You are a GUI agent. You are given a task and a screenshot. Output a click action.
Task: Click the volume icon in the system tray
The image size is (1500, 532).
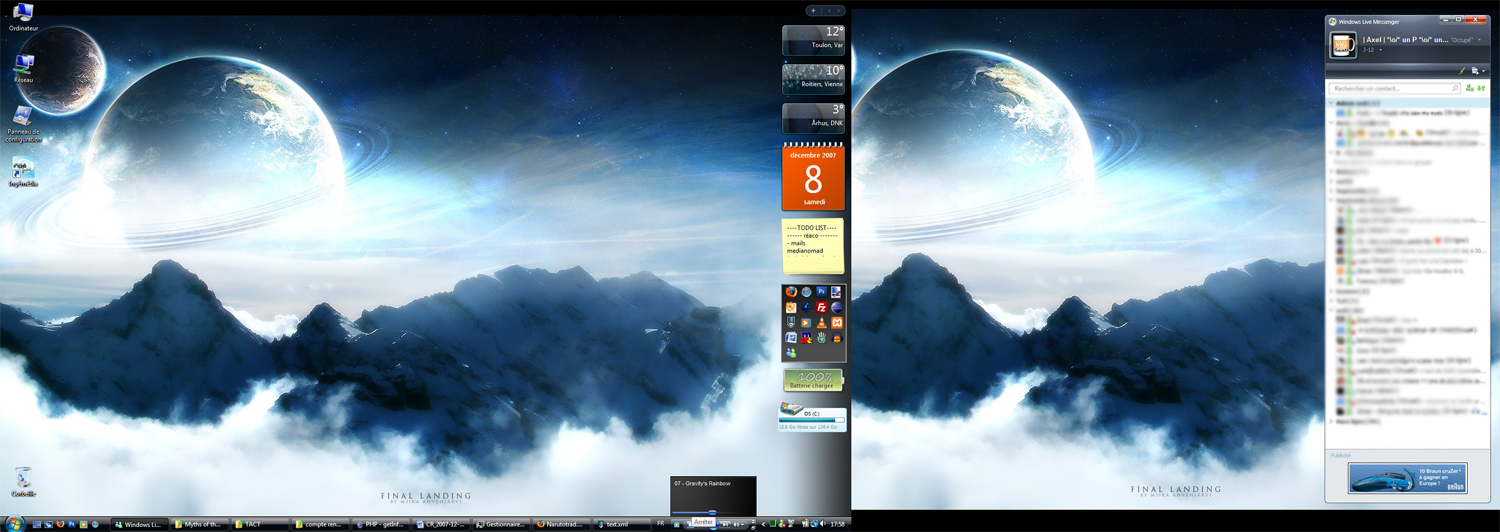click(823, 524)
